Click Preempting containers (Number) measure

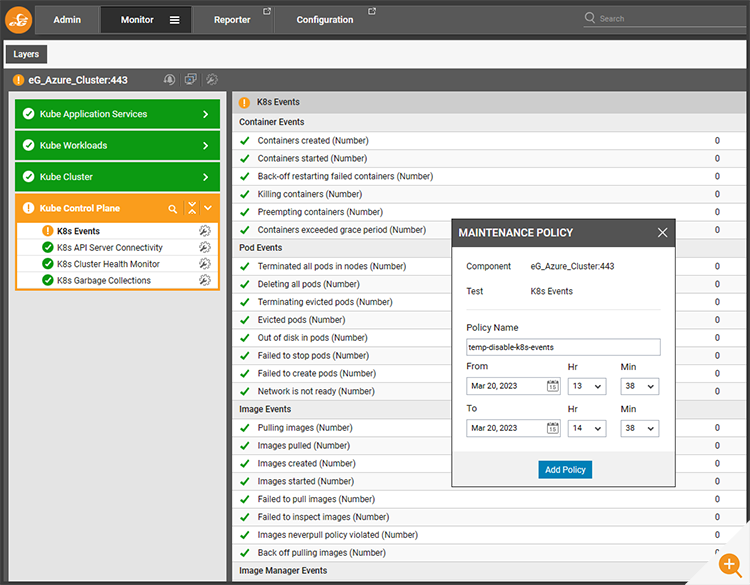[x=320, y=212]
